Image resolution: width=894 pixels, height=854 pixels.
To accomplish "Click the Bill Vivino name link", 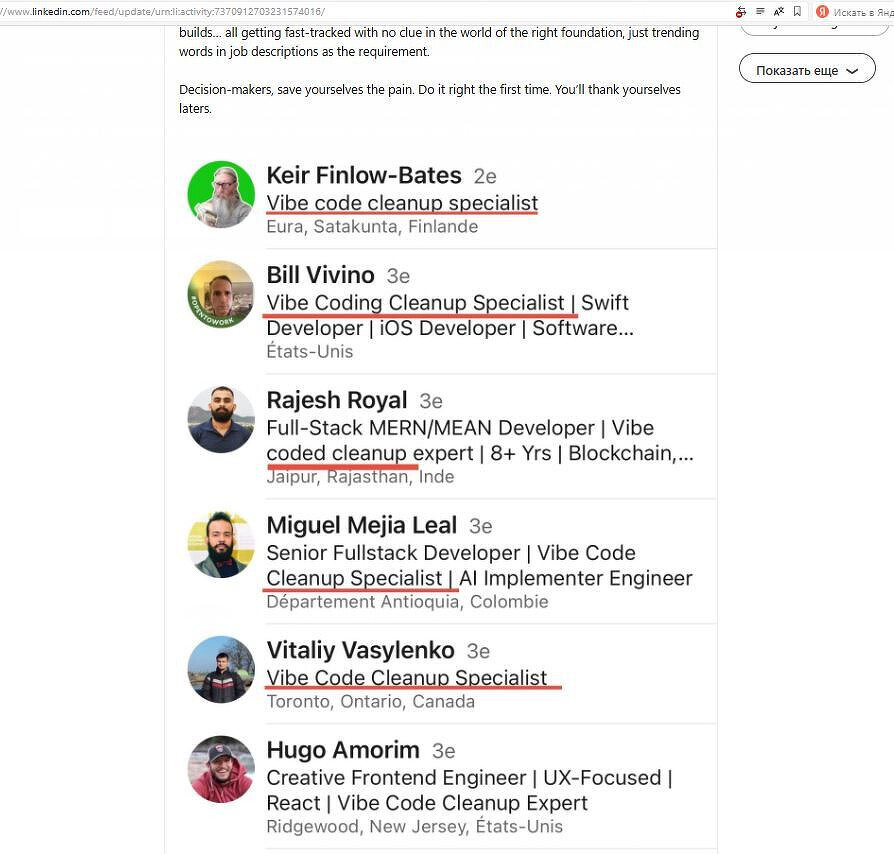I will coord(320,275).
